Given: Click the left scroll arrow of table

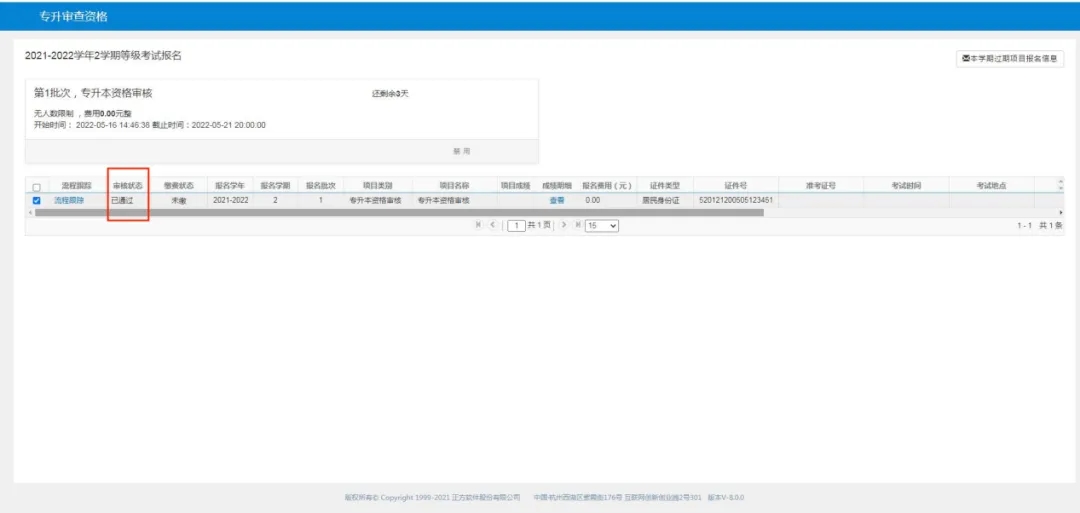Looking at the screenshot, I should tap(28, 213).
